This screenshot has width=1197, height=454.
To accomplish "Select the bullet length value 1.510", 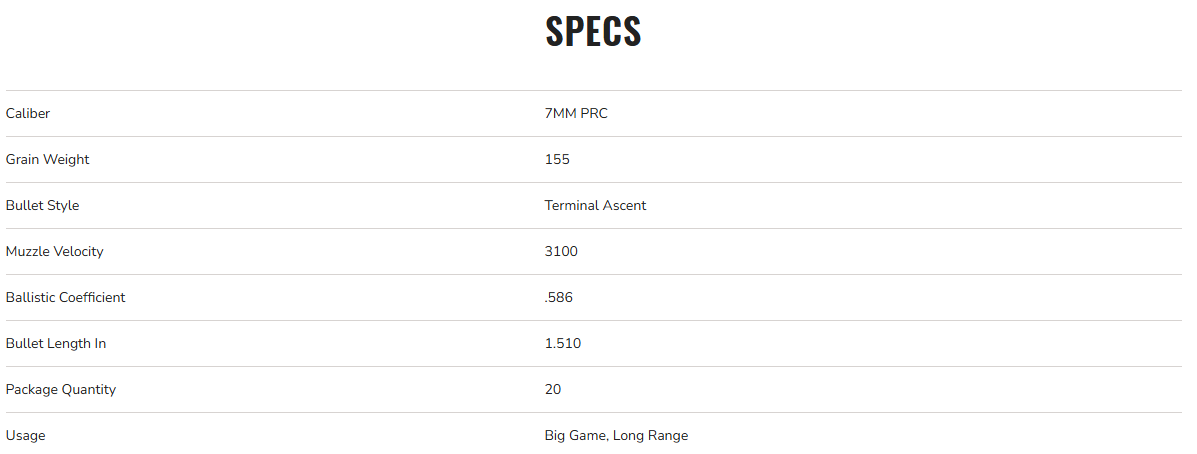I will coord(563,344).
